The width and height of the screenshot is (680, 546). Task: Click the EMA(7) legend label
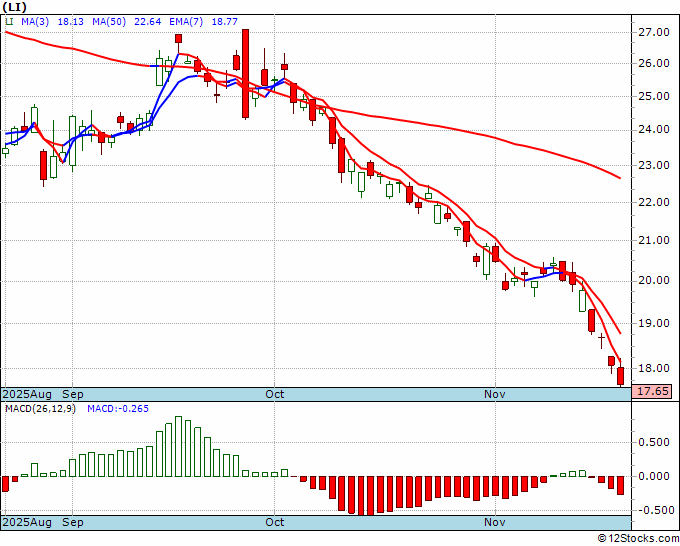(x=186, y=21)
